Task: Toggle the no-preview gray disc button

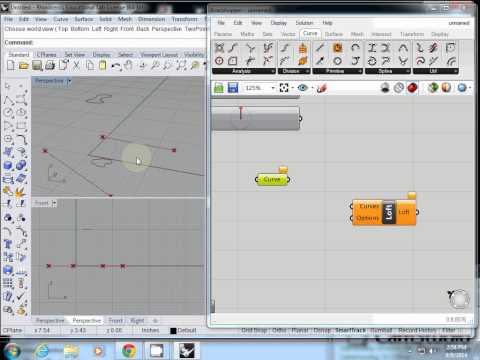Action: (x=385, y=88)
